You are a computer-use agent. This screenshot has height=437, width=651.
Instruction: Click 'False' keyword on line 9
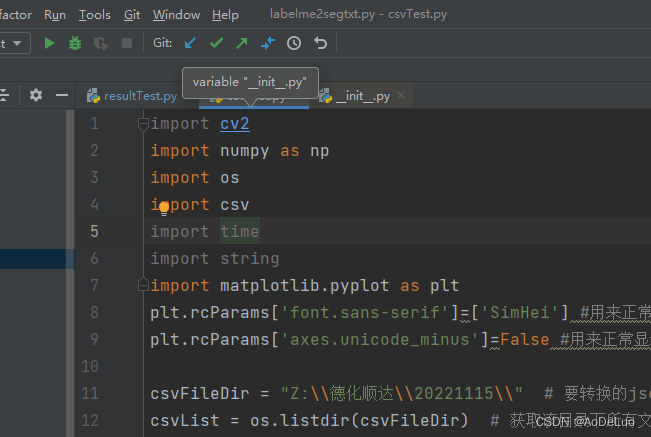[x=525, y=339]
